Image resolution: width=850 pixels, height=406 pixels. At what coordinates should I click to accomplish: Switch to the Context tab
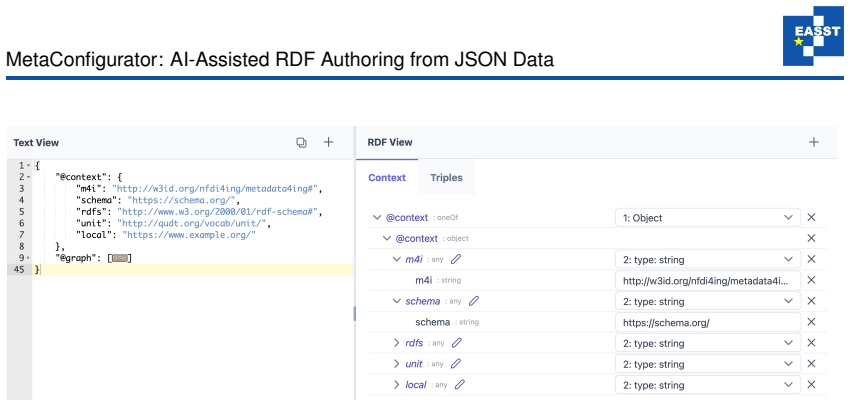pyautogui.click(x=387, y=177)
